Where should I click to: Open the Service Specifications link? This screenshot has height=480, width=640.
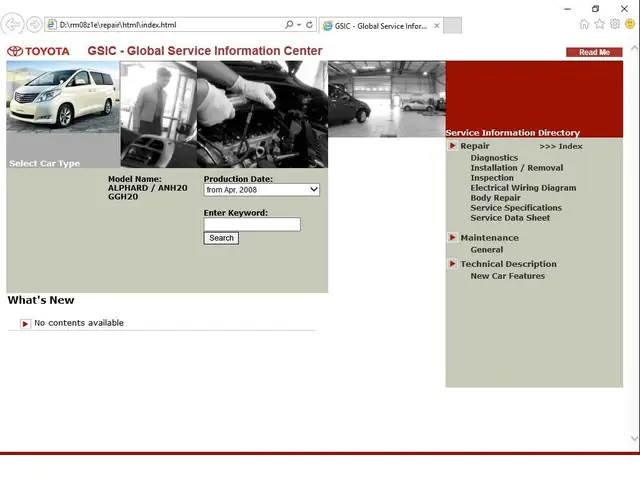[x=516, y=208]
